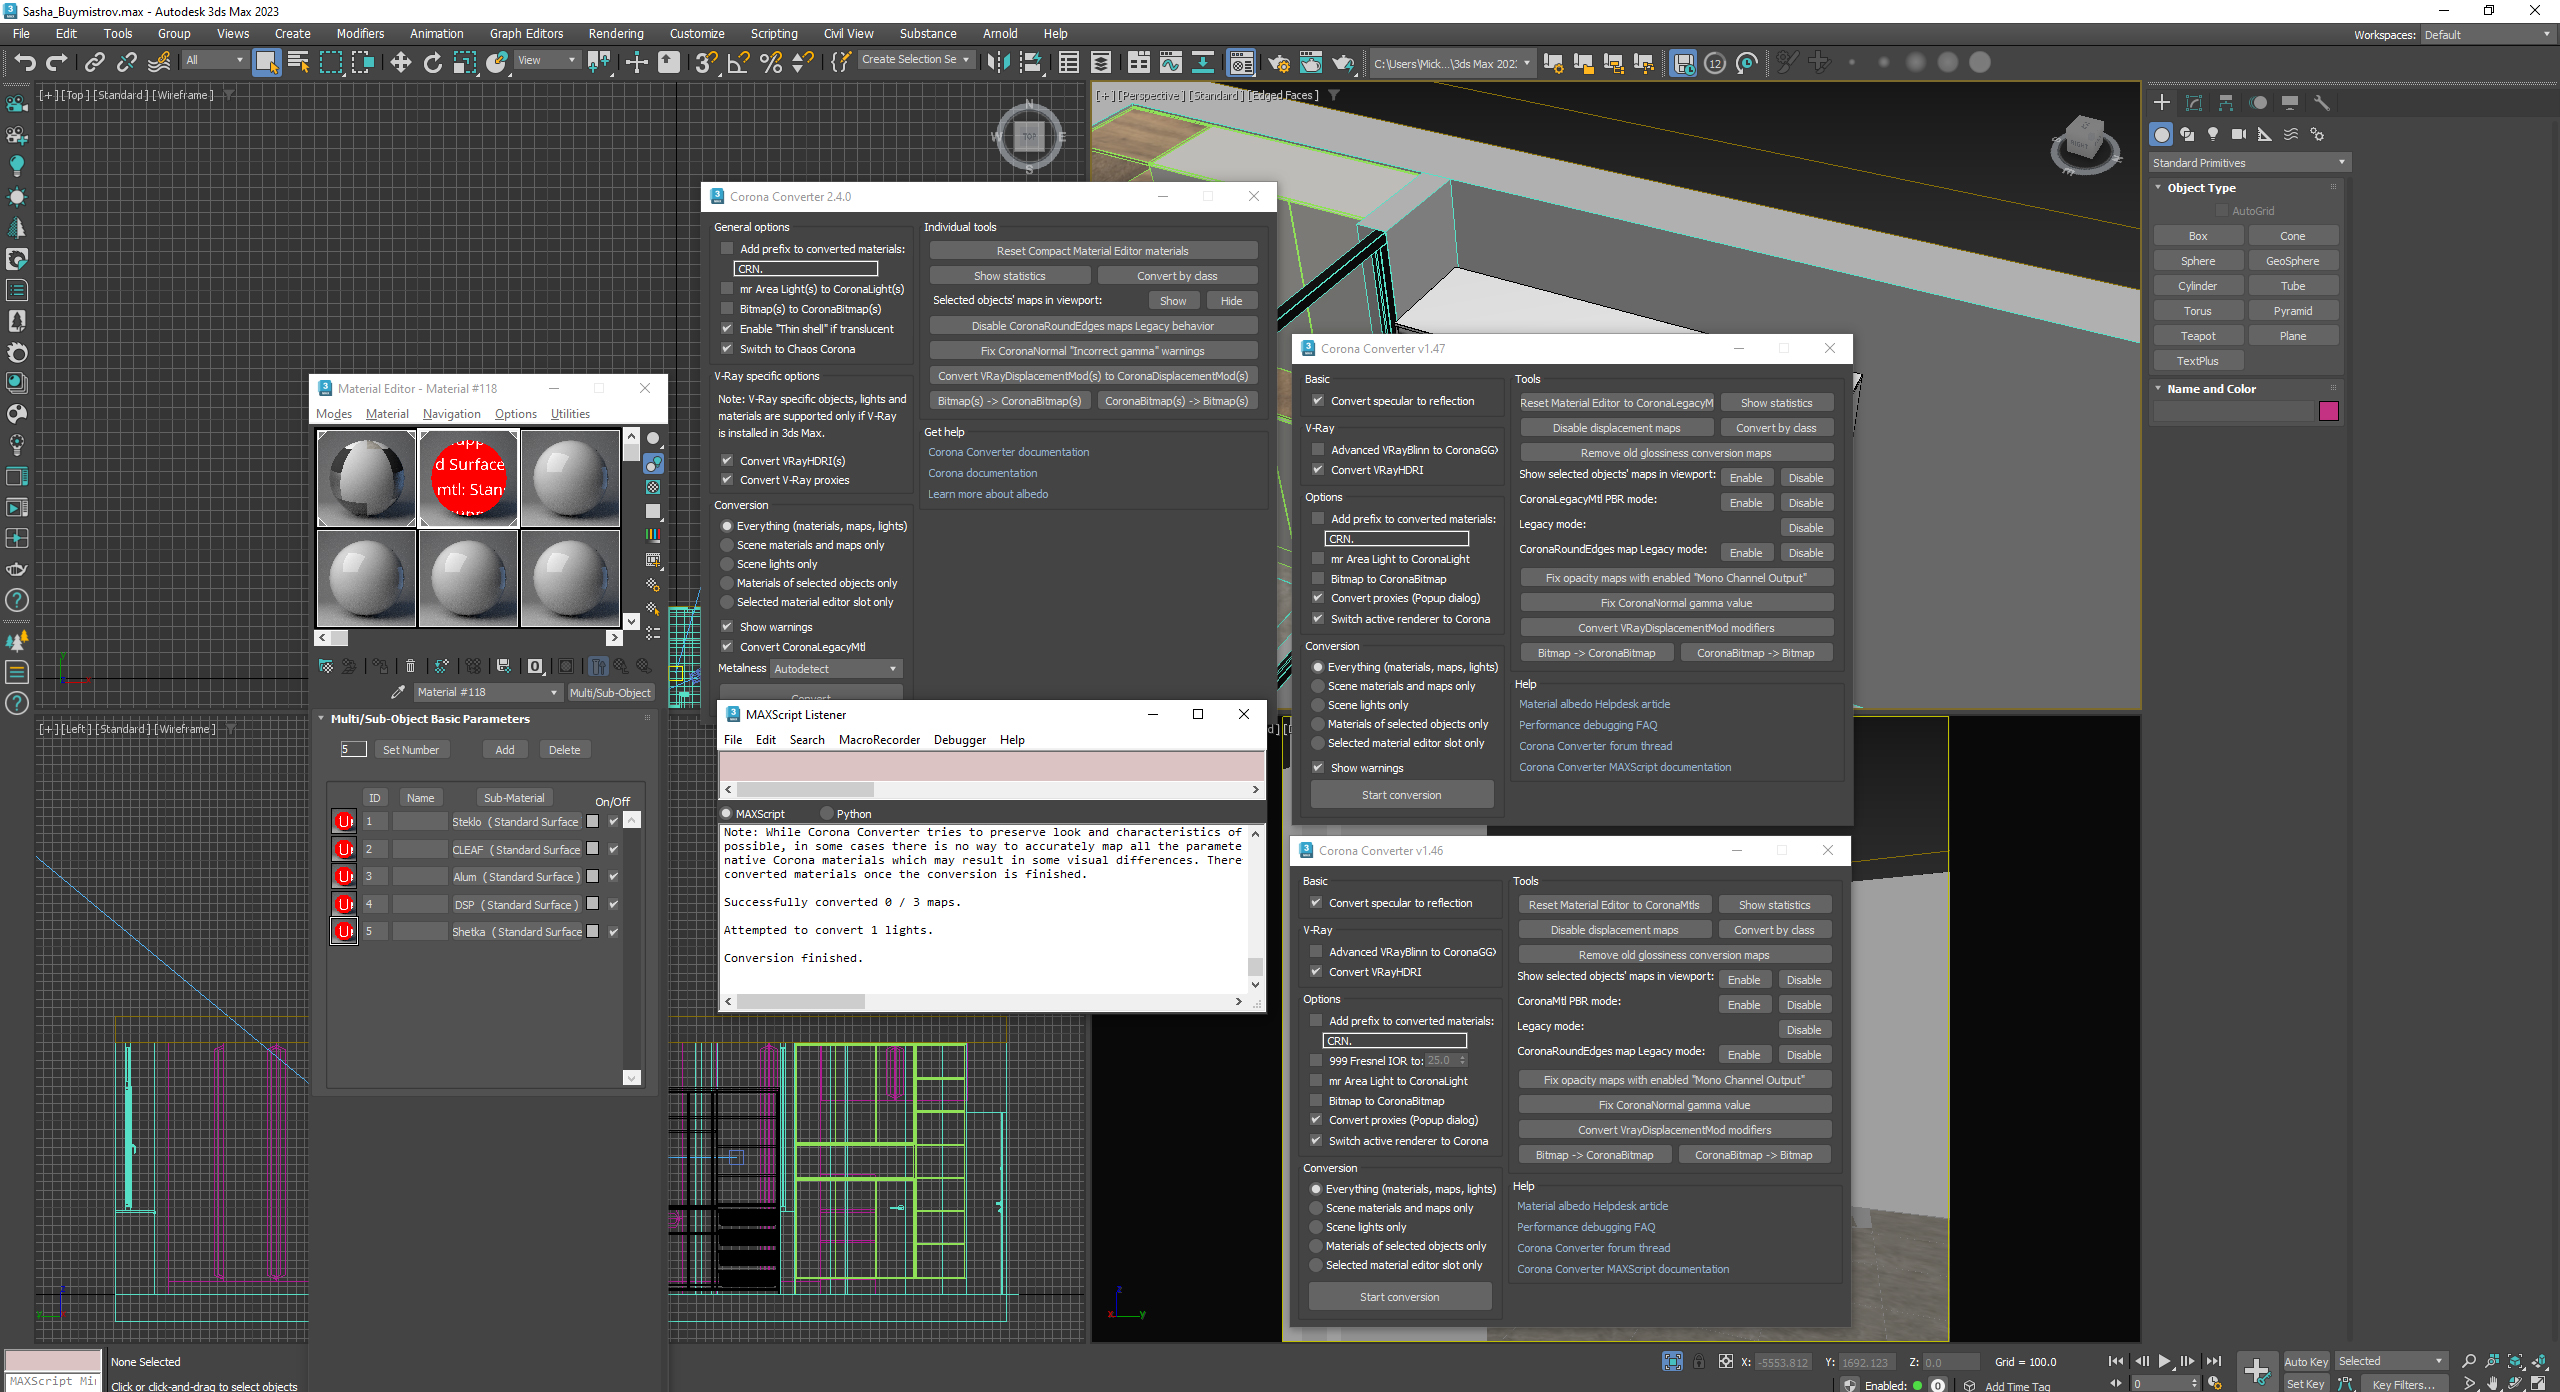Toggle the Angle Snap icon
Viewport: 2560px width, 1392px height.
point(738,63)
